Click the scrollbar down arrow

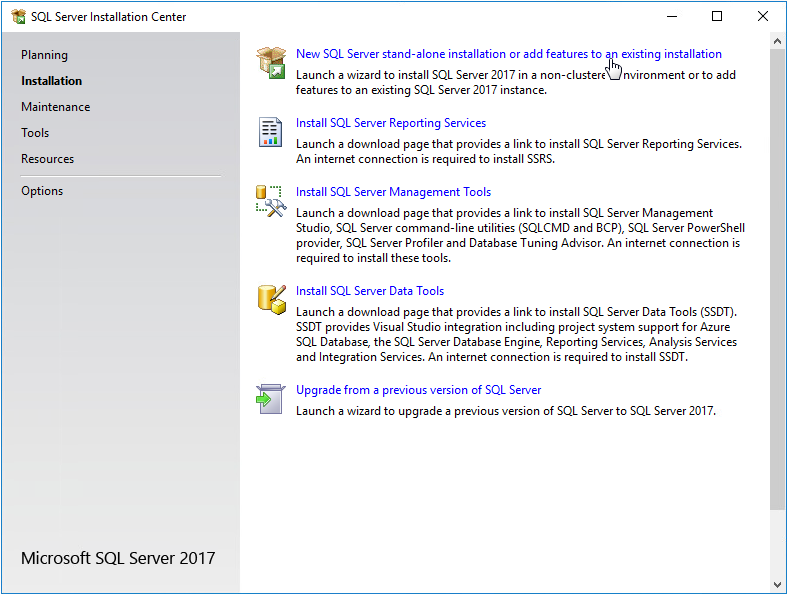pyautogui.click(x=777, y=584)
